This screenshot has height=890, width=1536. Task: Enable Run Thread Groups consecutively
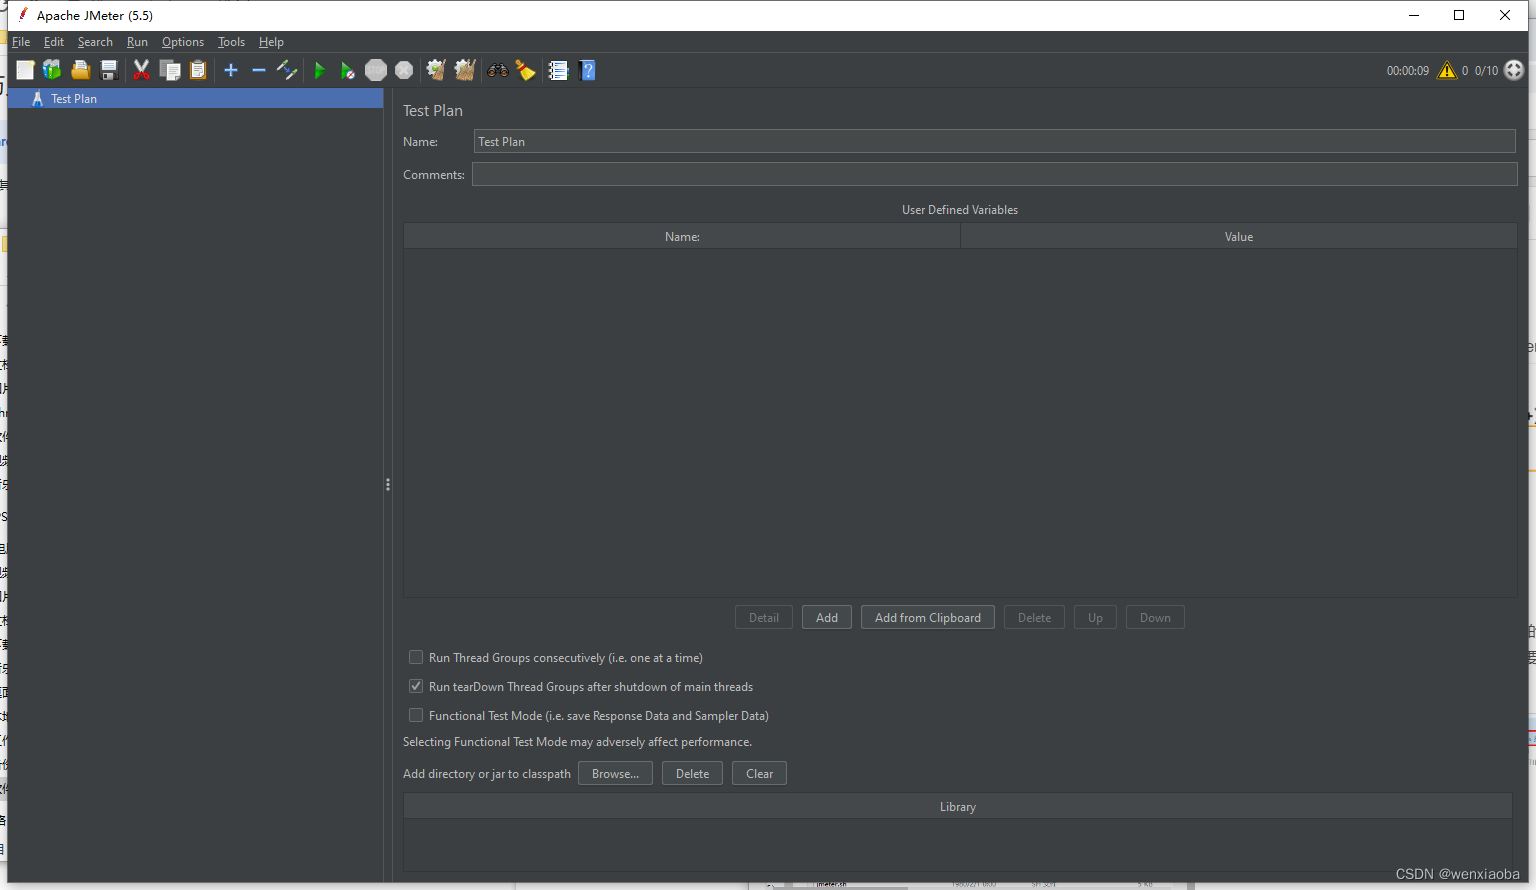tap(416, 657)
